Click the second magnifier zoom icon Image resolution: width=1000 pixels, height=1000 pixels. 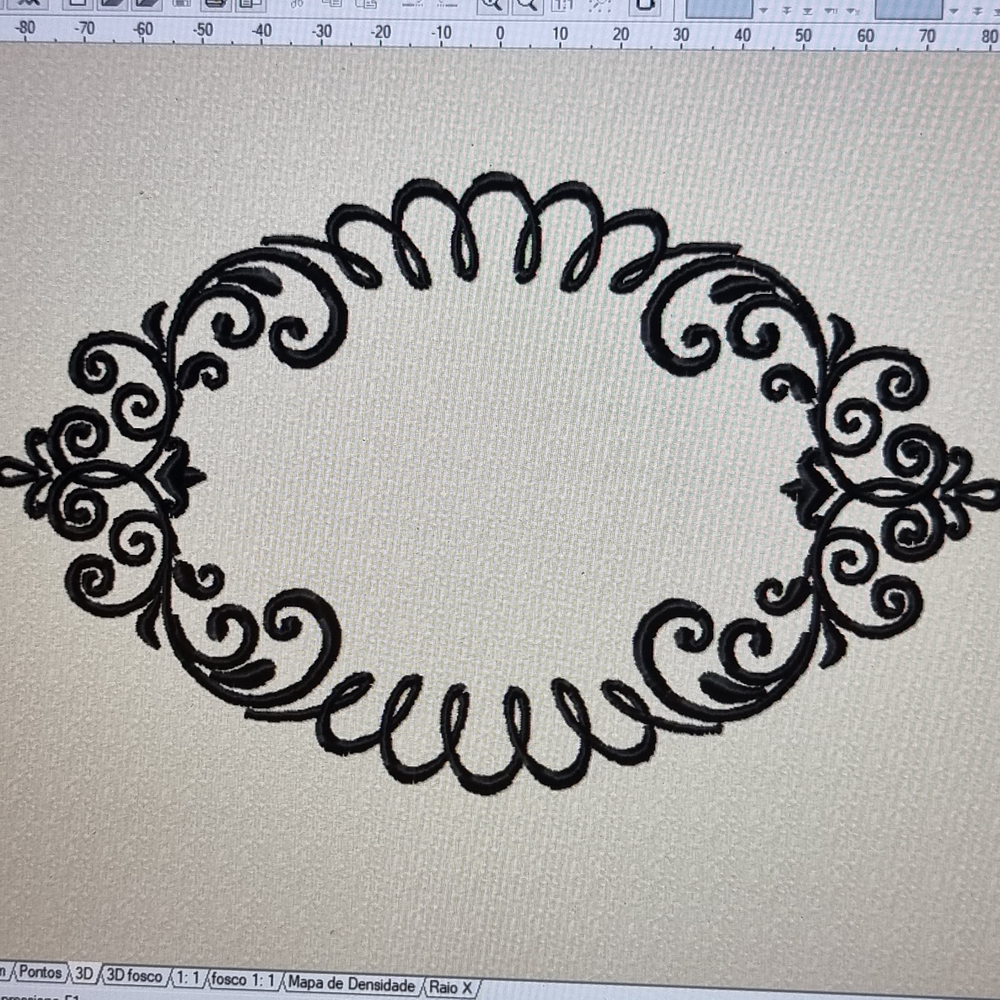526,5
